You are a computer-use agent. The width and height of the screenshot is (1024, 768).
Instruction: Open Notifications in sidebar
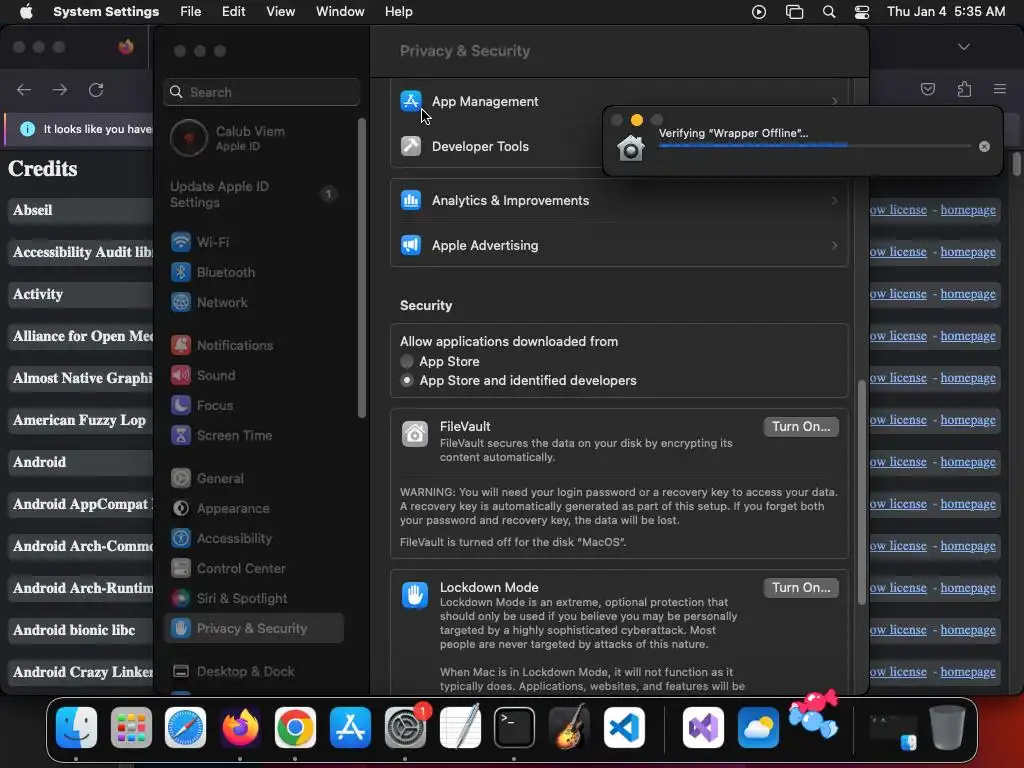pyautogui.click(x=255, y=345)
